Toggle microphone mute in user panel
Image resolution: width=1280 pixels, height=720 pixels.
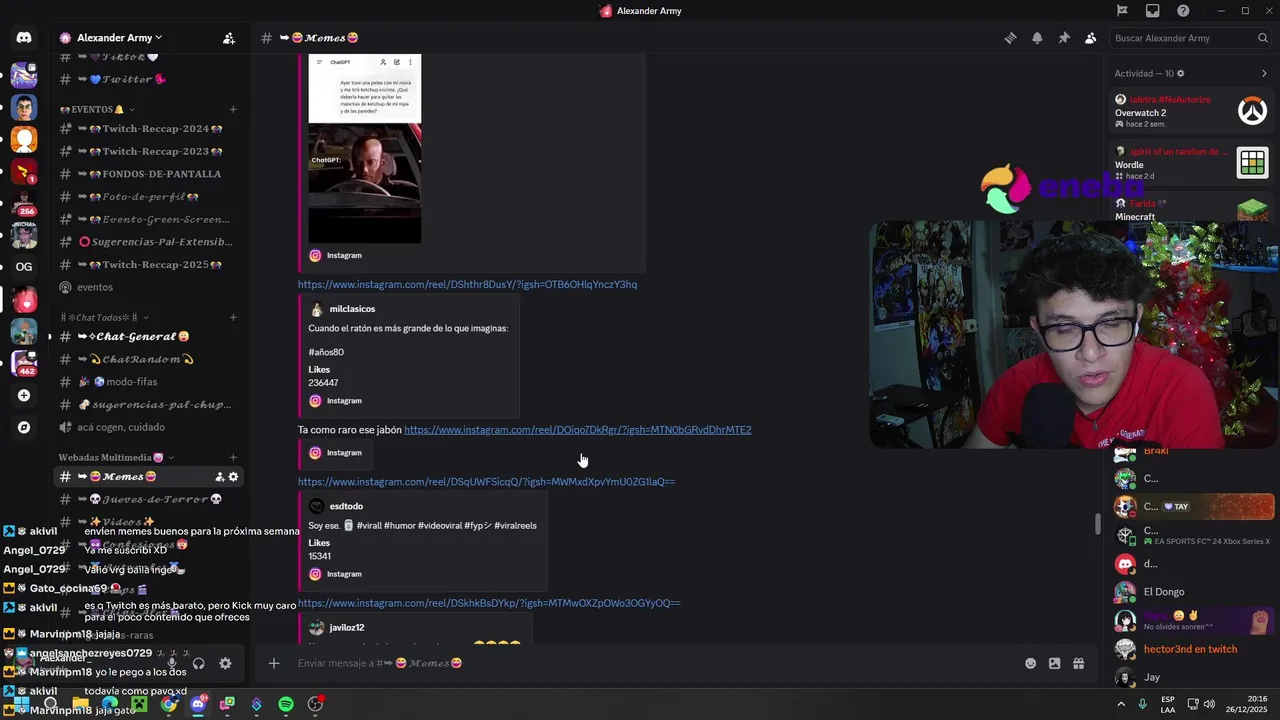pos(172,663)
